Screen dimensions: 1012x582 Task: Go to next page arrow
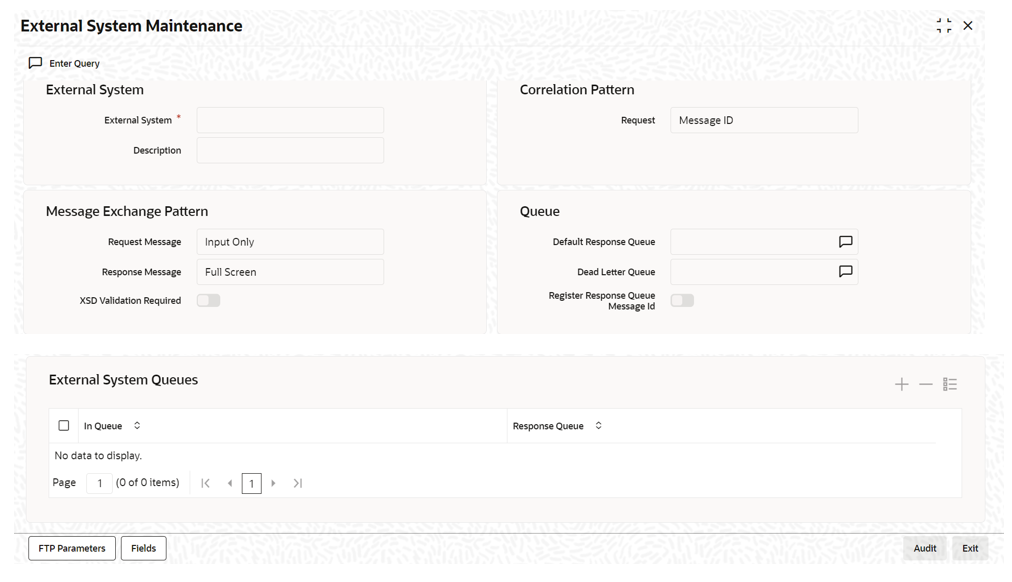point(273,483)
